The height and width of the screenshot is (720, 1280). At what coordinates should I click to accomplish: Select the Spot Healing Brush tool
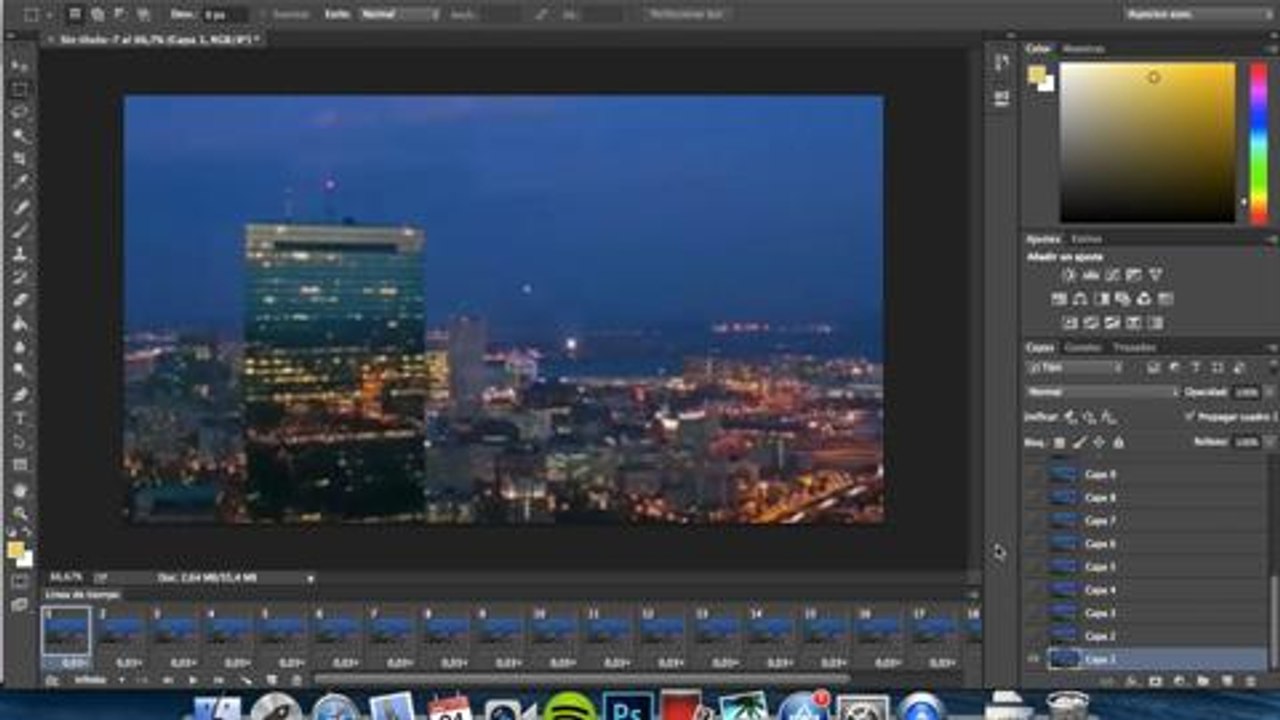19,206
